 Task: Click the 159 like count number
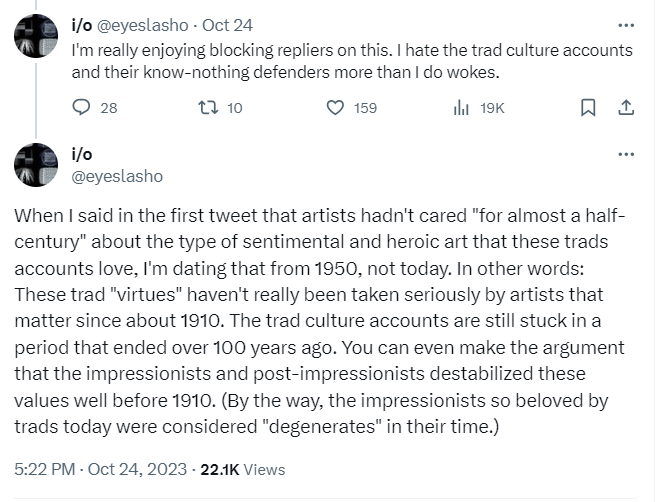click(365, 108)
